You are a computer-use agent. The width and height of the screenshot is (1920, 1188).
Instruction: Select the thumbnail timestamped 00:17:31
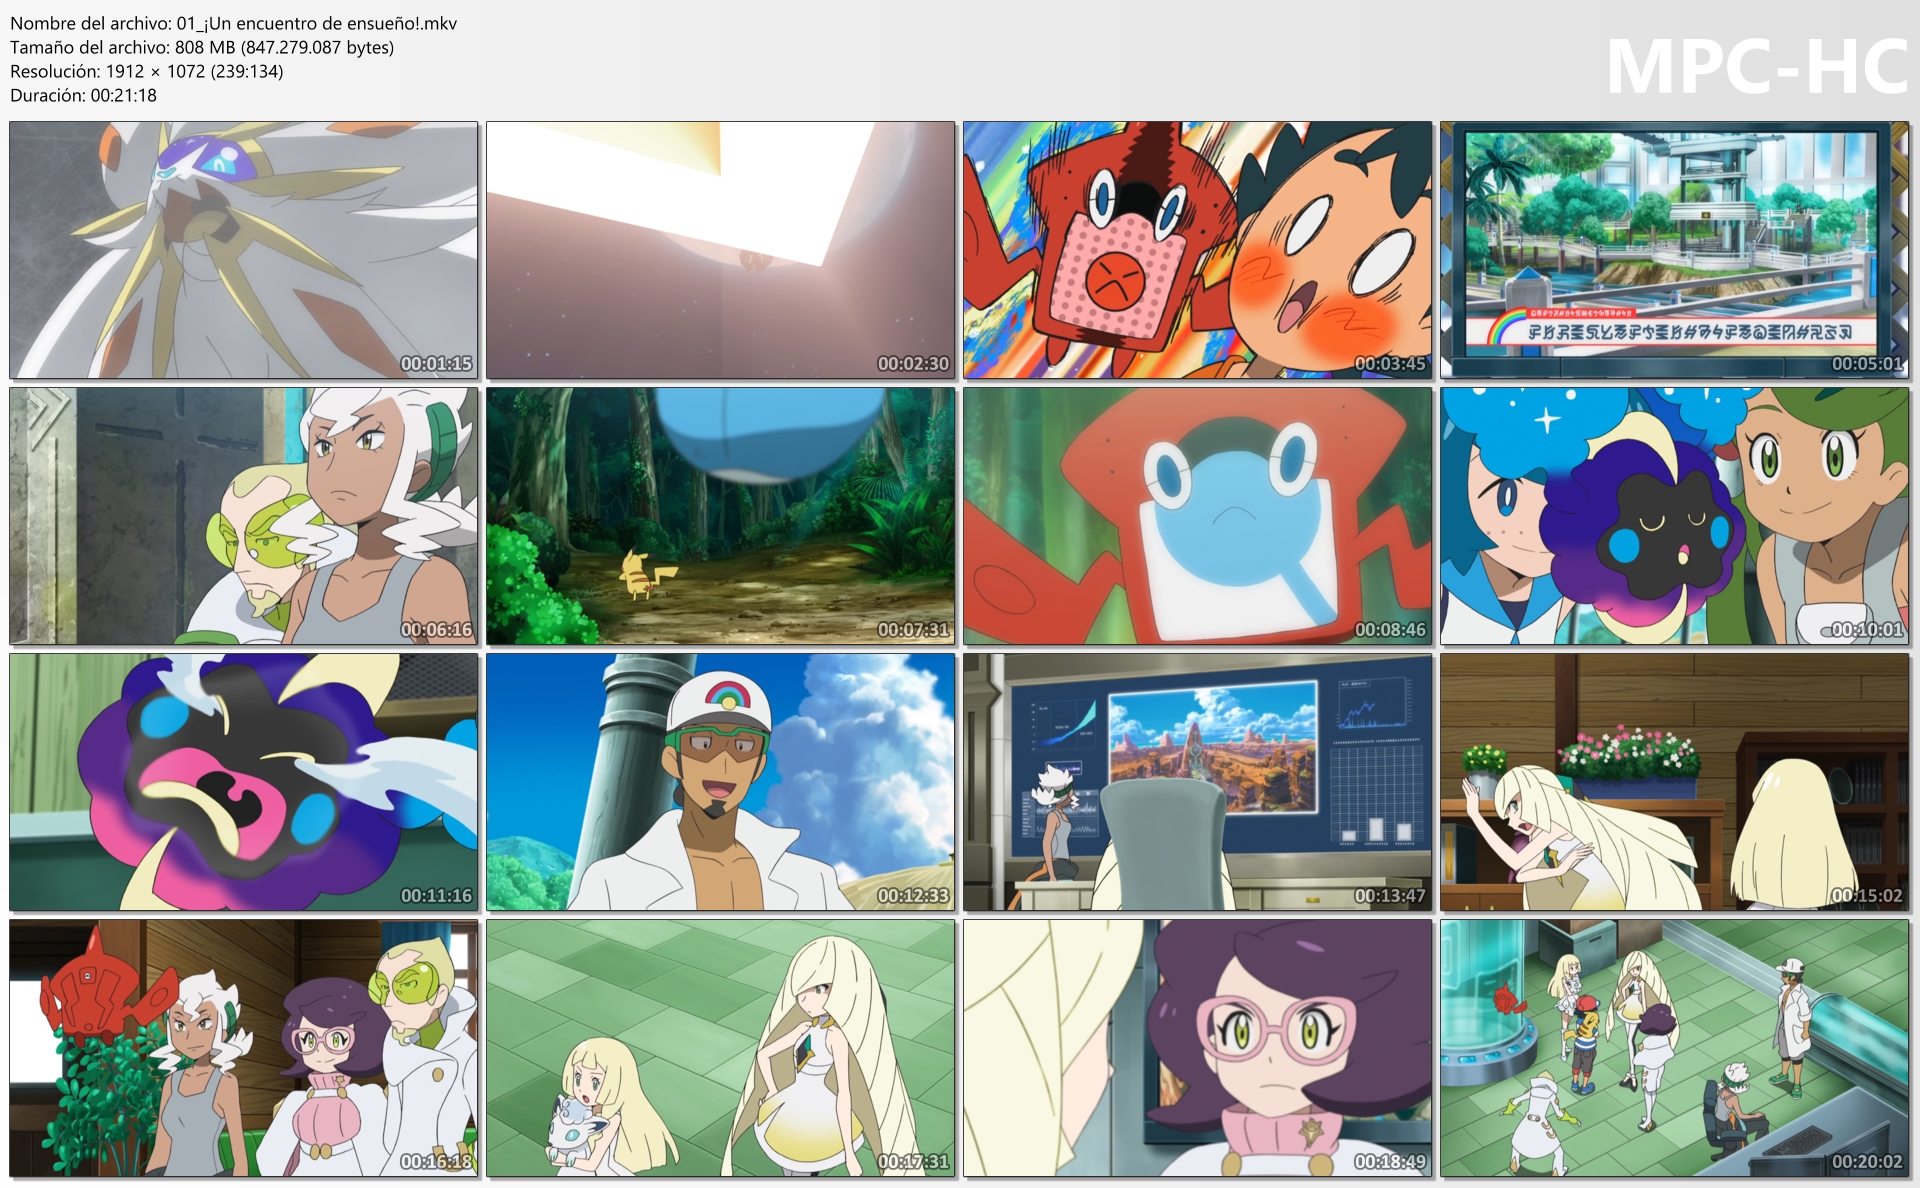pos(721,1048)
